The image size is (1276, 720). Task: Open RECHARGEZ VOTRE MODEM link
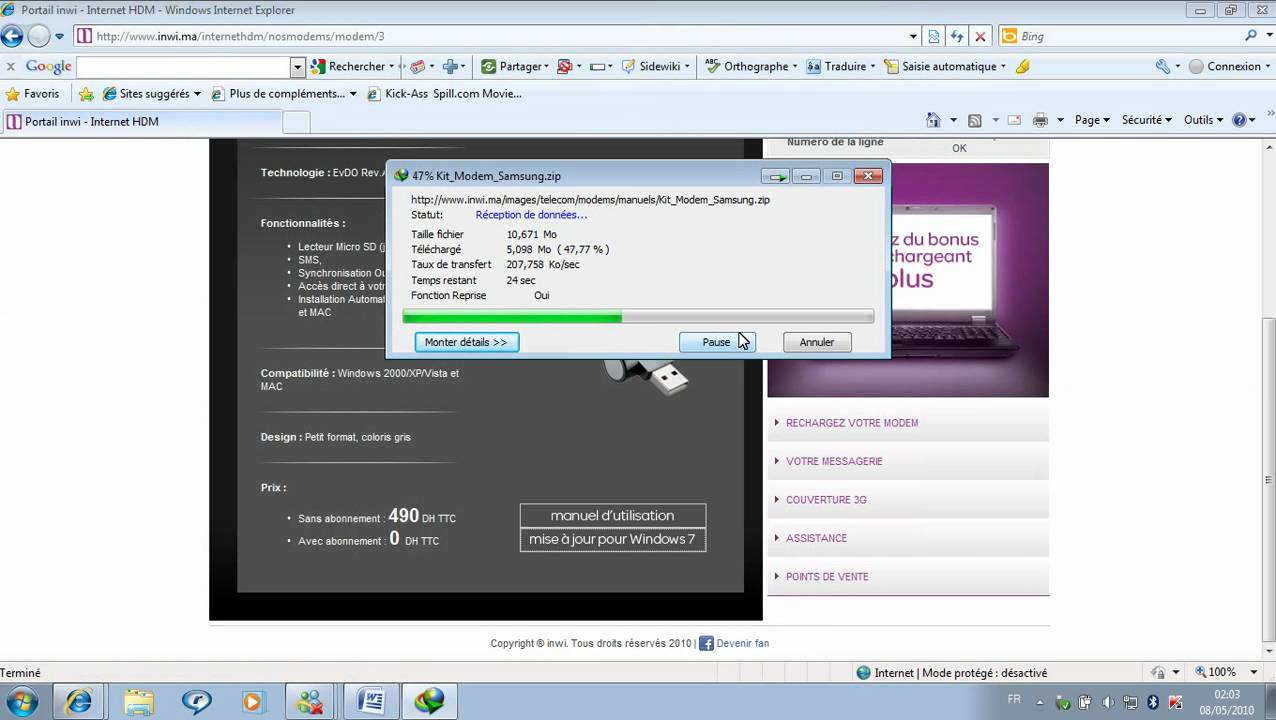pos(852,423)
